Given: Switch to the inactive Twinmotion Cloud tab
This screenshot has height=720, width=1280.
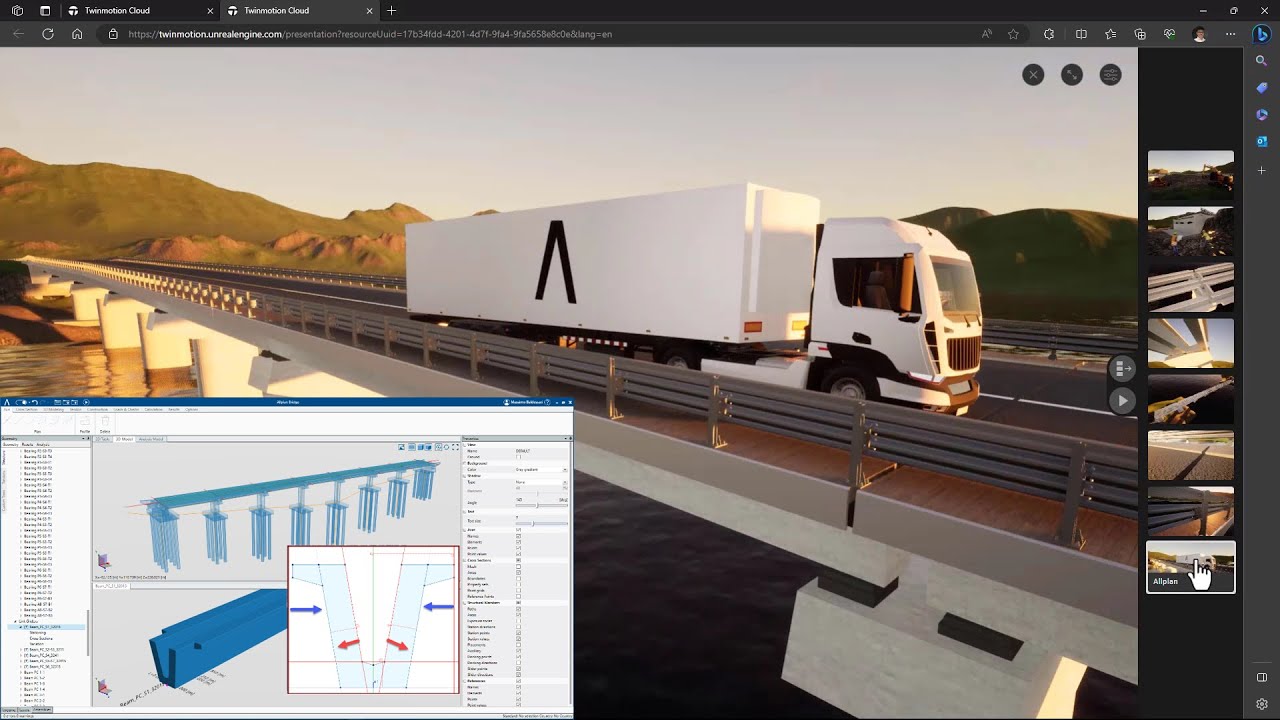Looking at the screenshot, I should [x=140, y=10].
